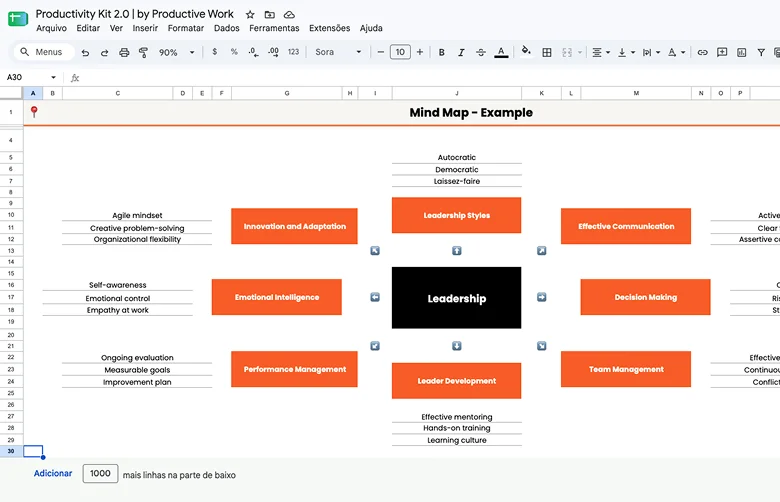Click the red pin icon in row 1
This screenshot has width=780, height=502.
click(x=34, y=112)
